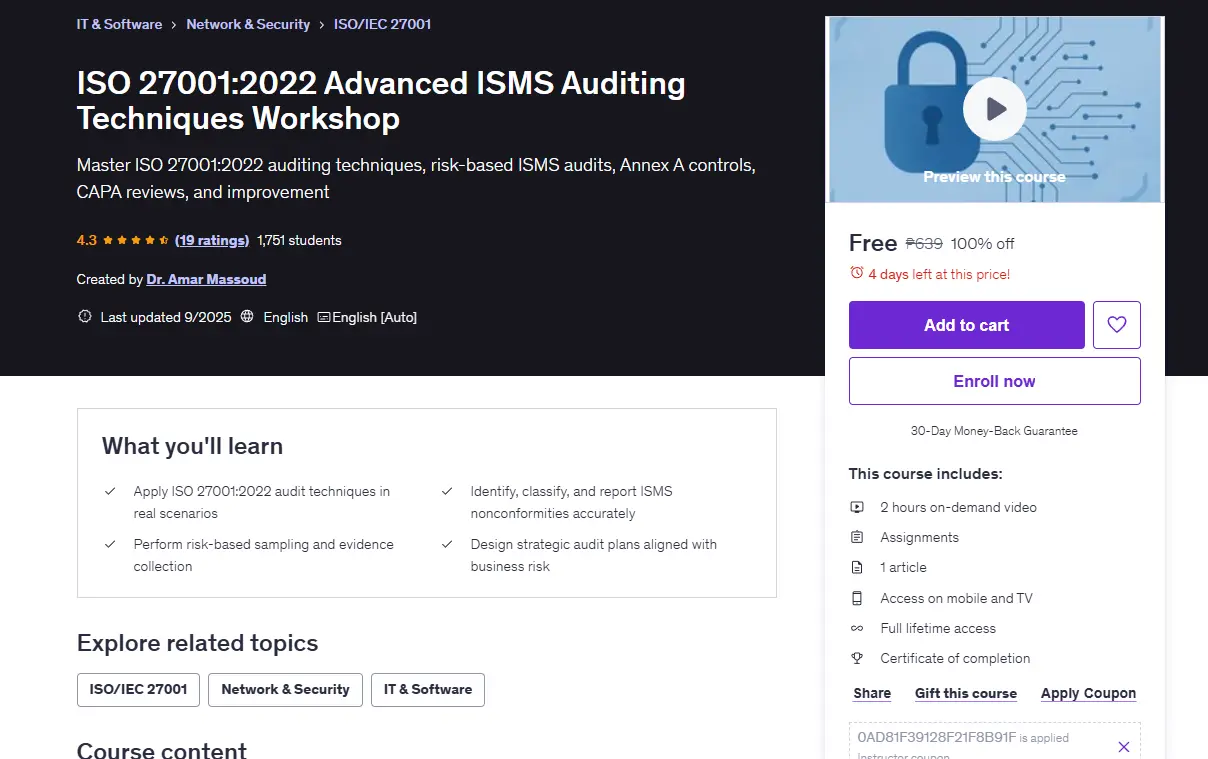Click the course preview thumbnail image

pos(994,110)
